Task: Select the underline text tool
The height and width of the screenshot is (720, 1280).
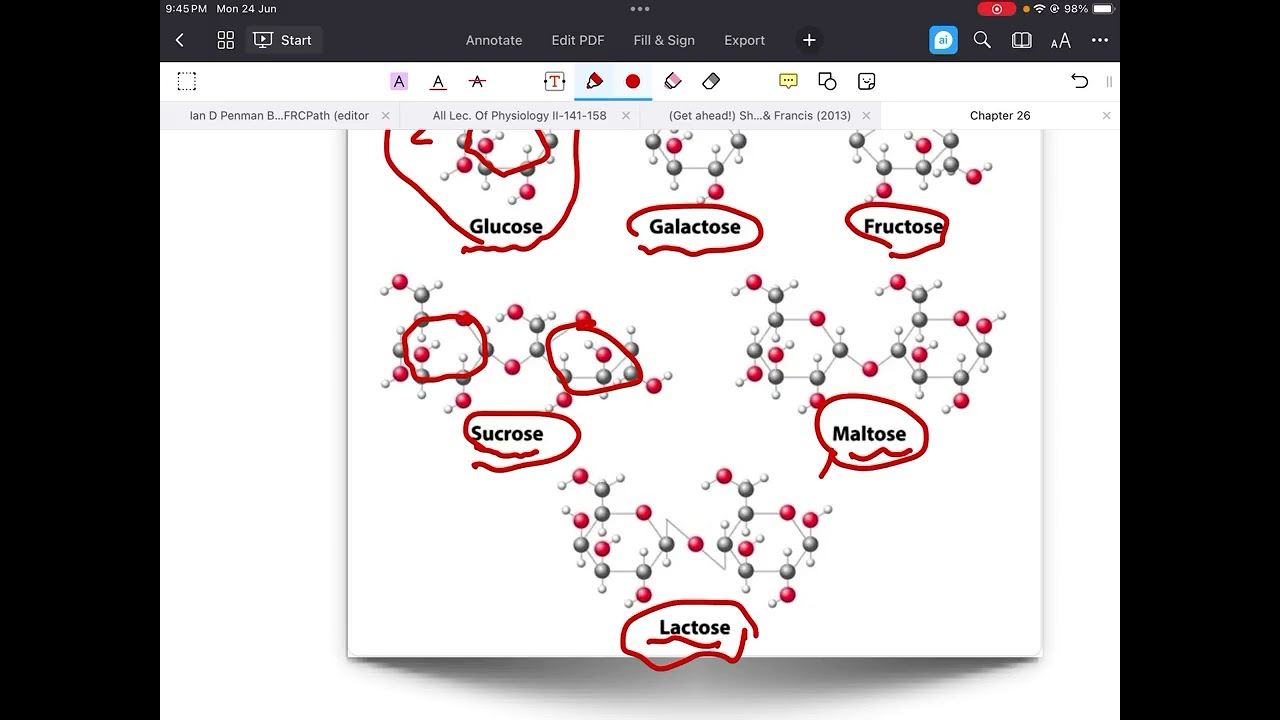Action: (x=438, y=81)
